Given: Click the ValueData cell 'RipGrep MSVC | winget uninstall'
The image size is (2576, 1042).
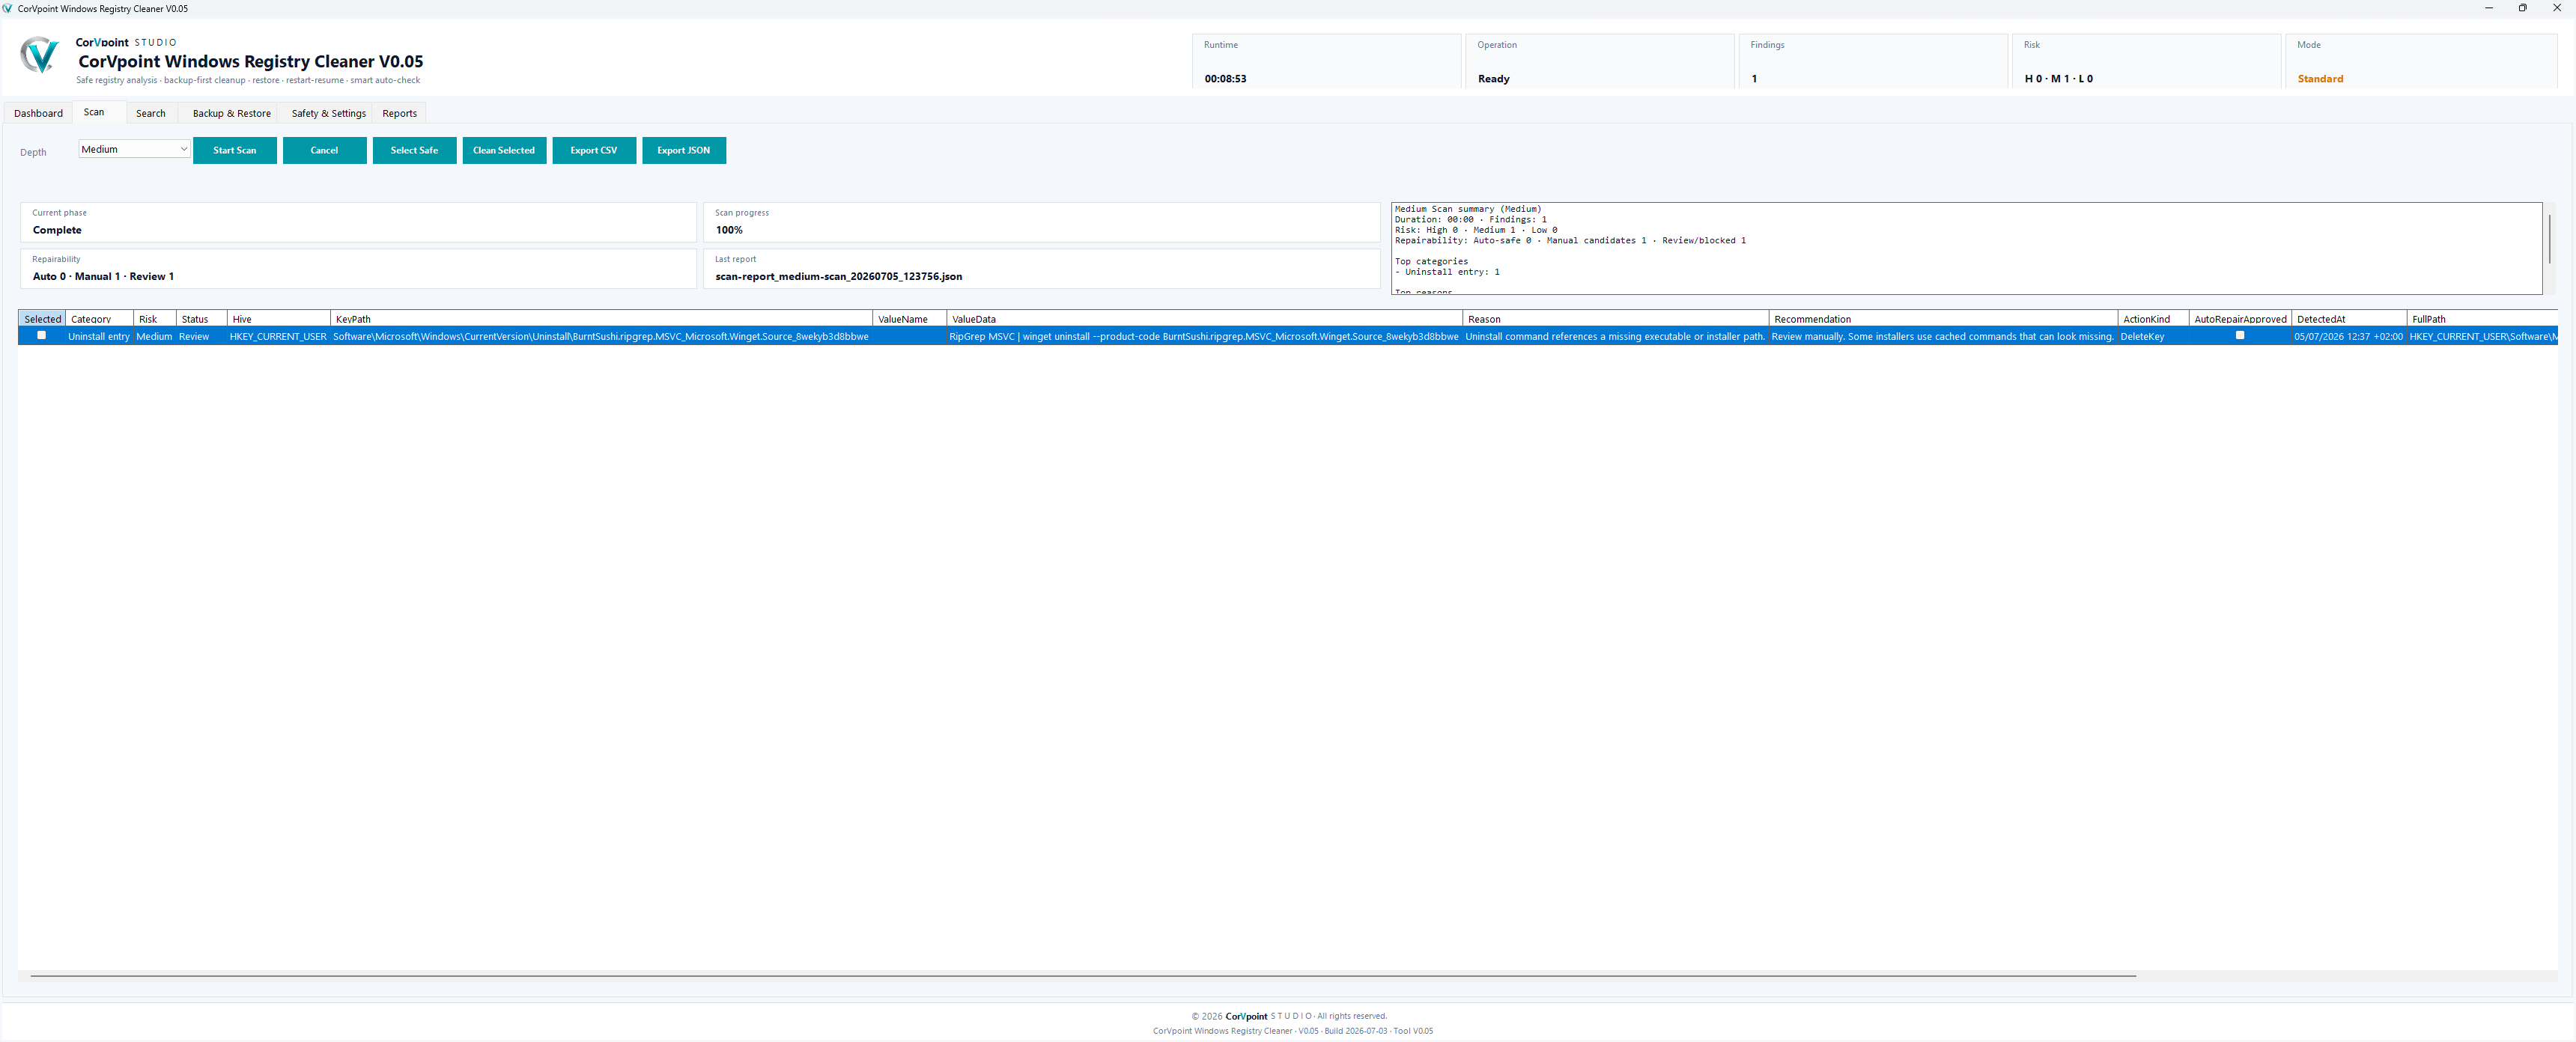Looking at the screenshot, I should pyautogui.click(x=1204, y=336).
